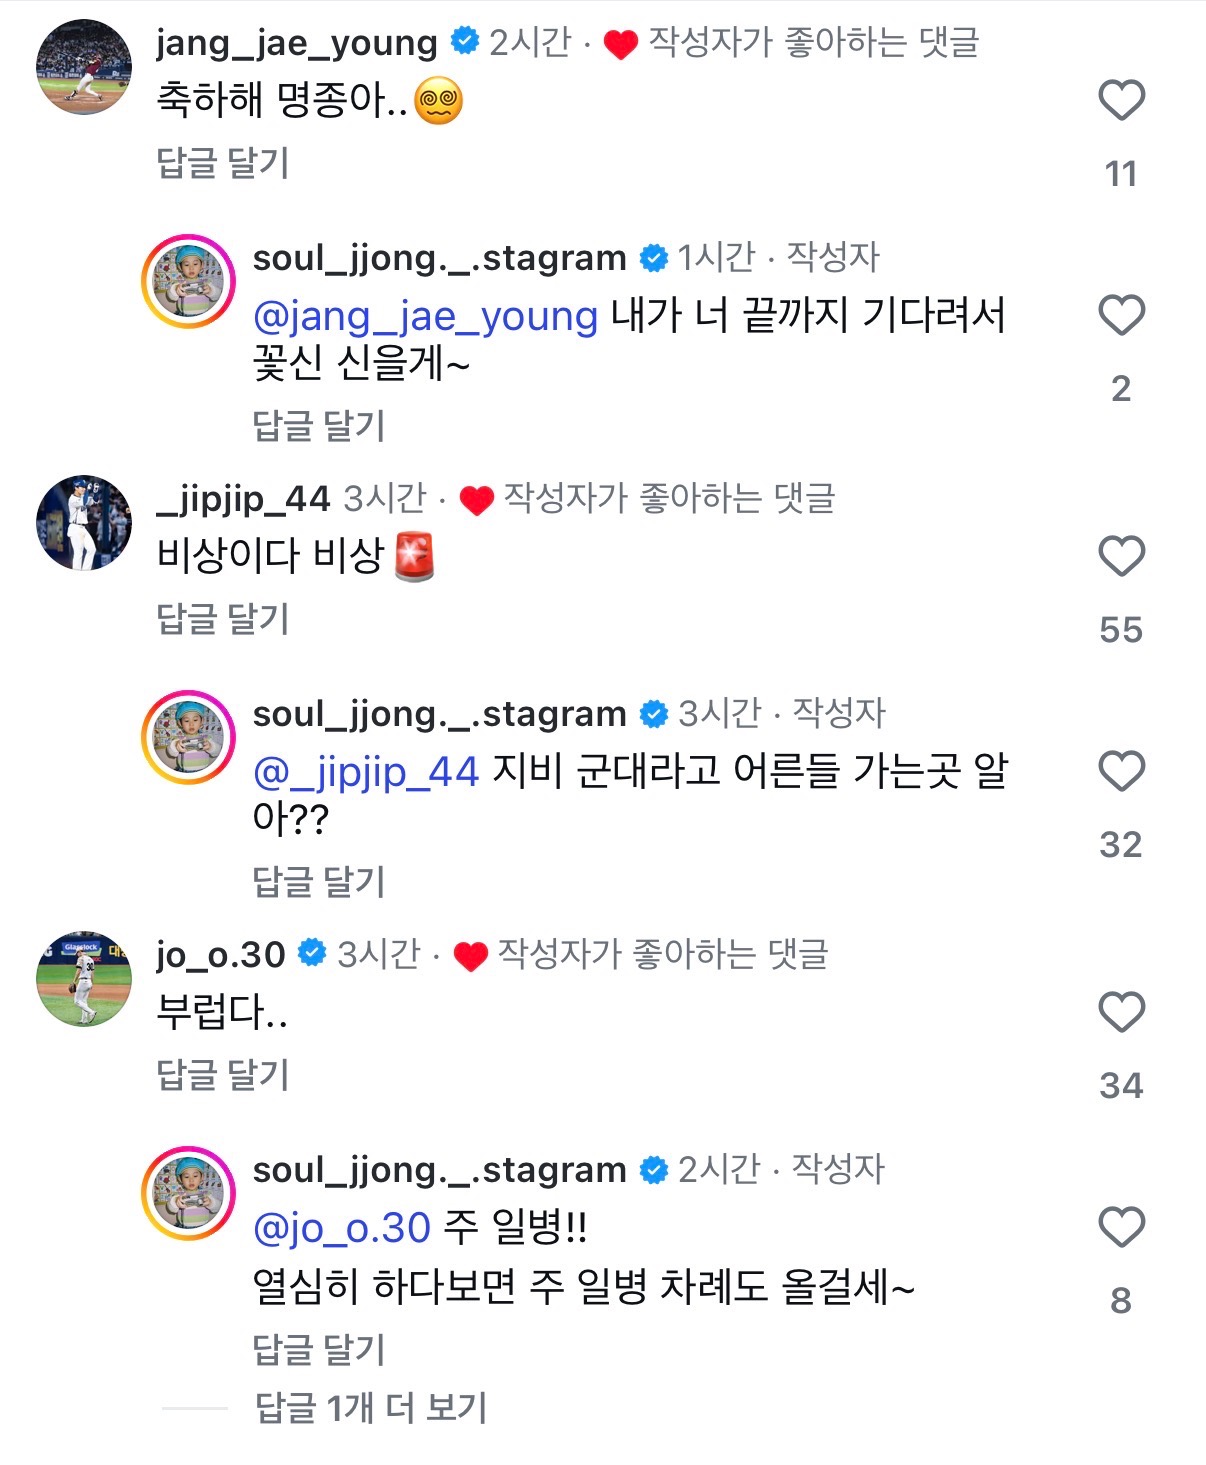This screenshot has width=1206, height=1465.
Task: Open jo_o.30's profile avatar
Action: pos(84,979)
